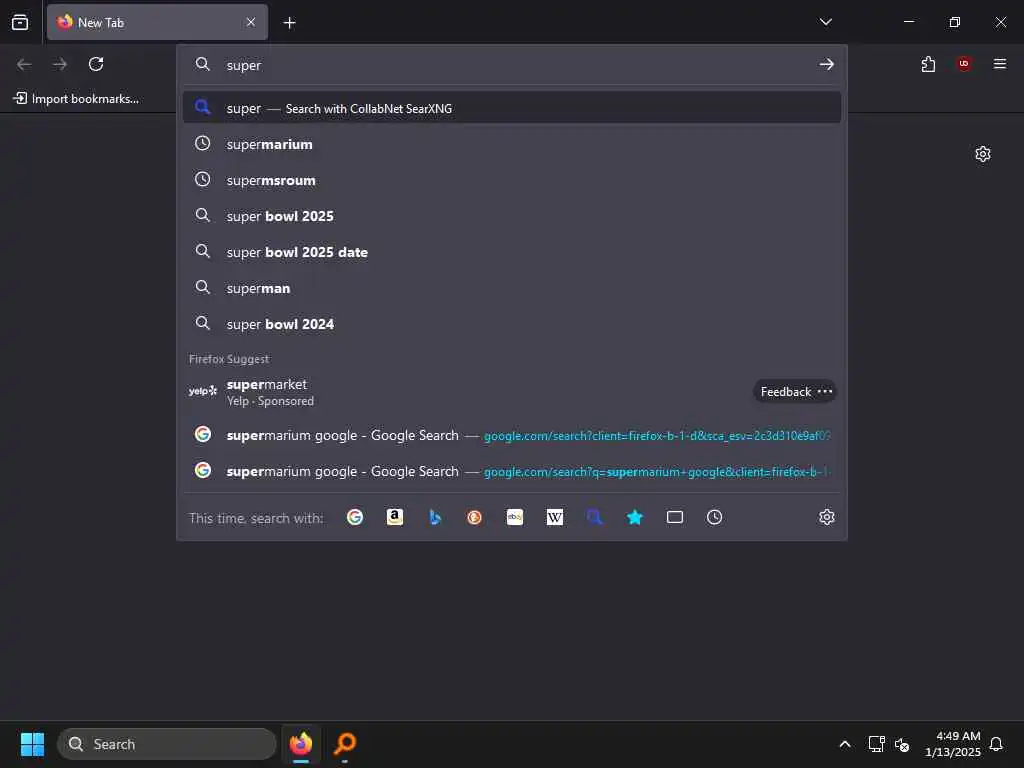Click the Go arrow in address bar

[827, 64]
